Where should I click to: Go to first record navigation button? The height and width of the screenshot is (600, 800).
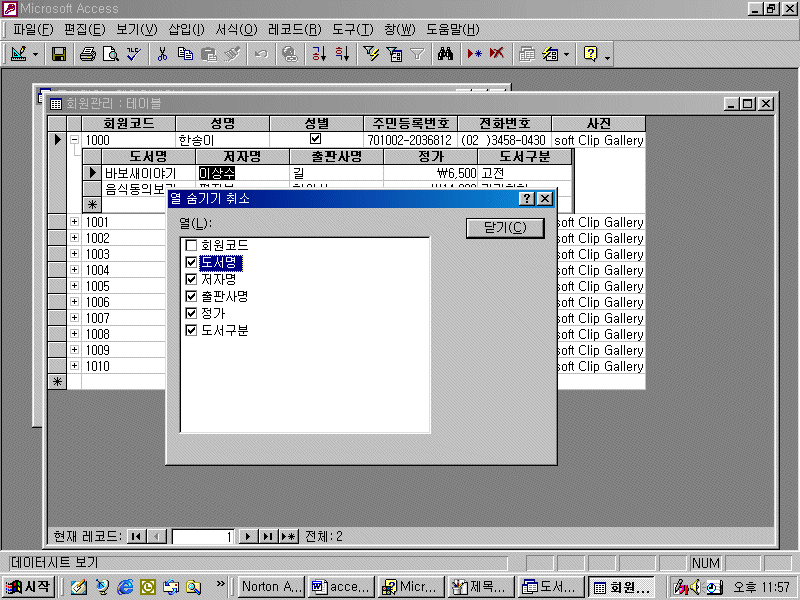tap(136, 536)
